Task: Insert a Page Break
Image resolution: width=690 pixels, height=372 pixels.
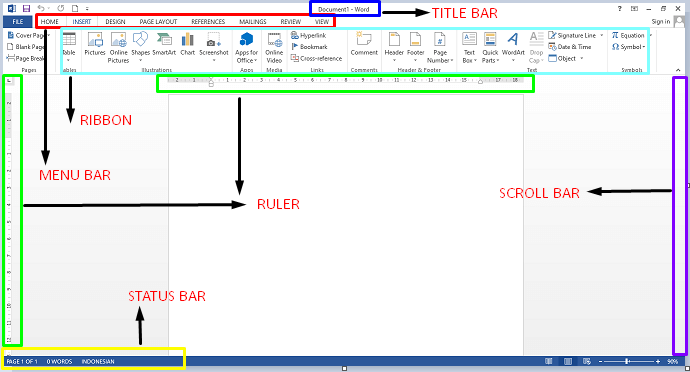Action: click(x=26, y=58)
